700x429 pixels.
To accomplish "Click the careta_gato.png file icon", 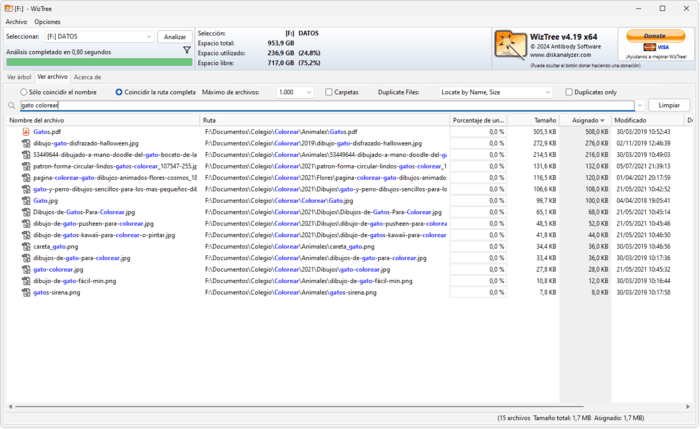I will point(26,246).
